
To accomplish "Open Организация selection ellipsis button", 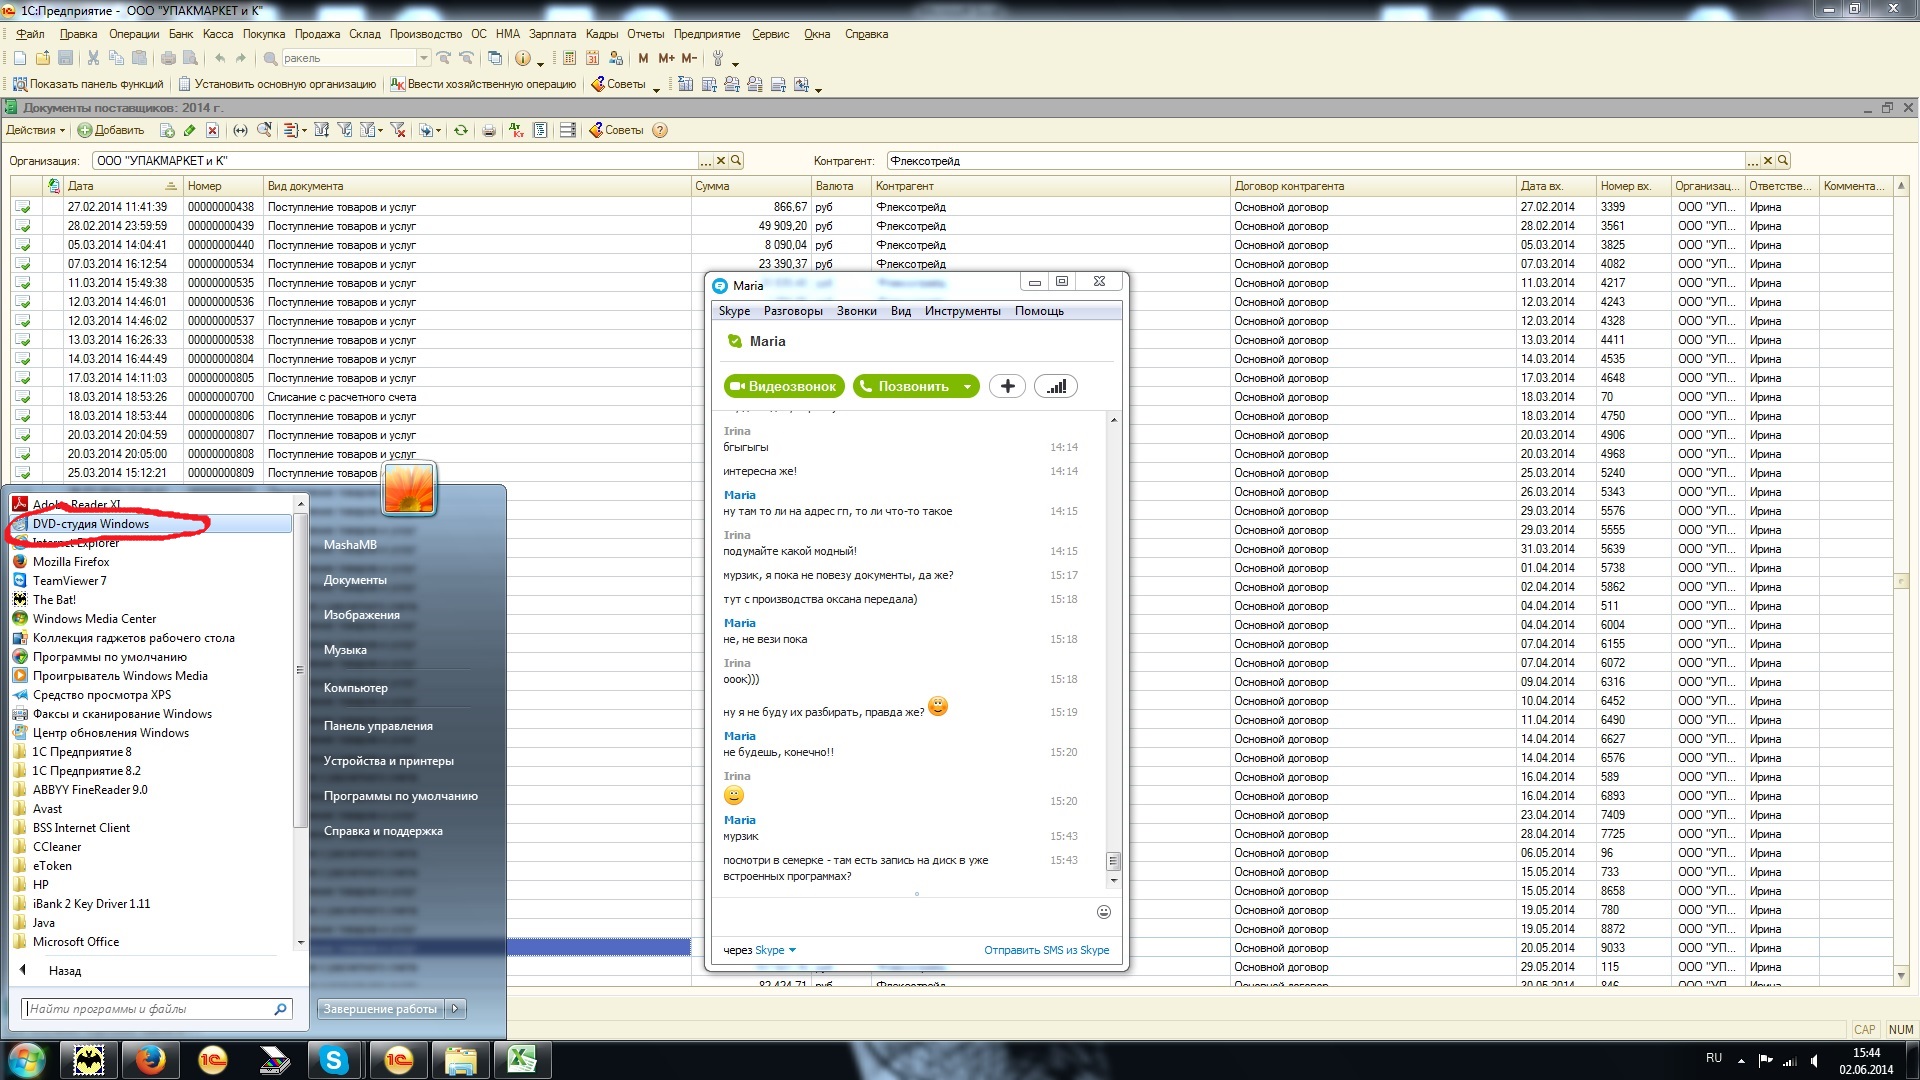I will click(x=706, y=161).
